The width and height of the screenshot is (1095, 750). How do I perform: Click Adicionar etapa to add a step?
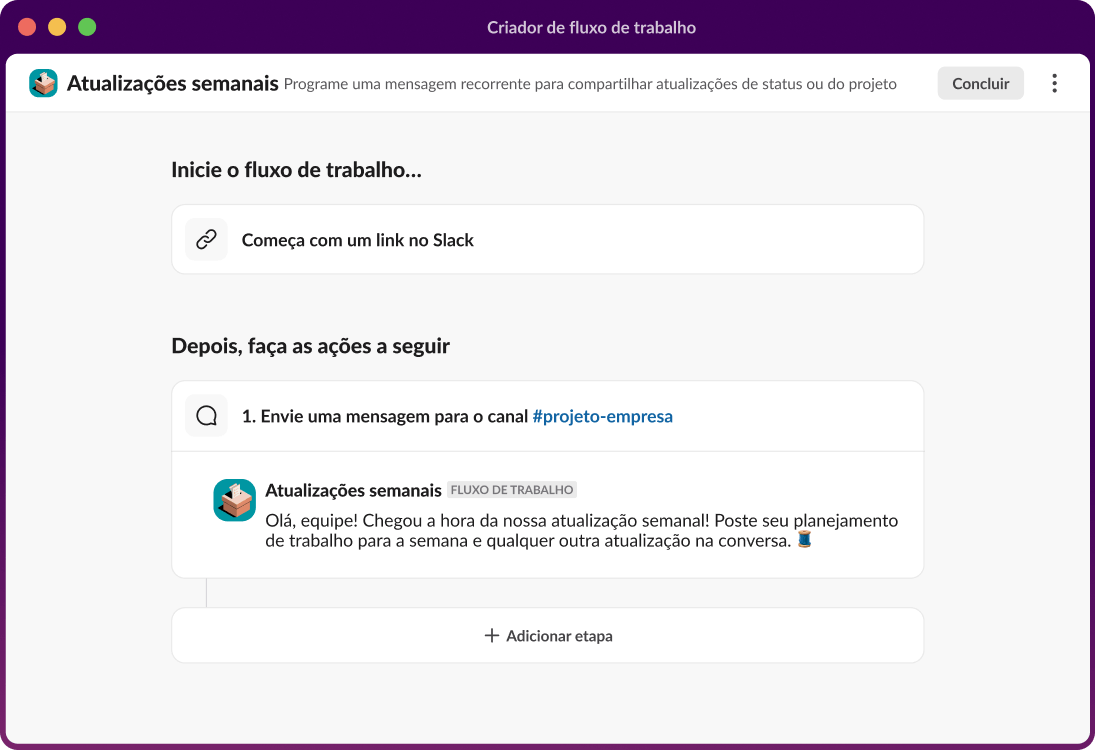point(548,635)
